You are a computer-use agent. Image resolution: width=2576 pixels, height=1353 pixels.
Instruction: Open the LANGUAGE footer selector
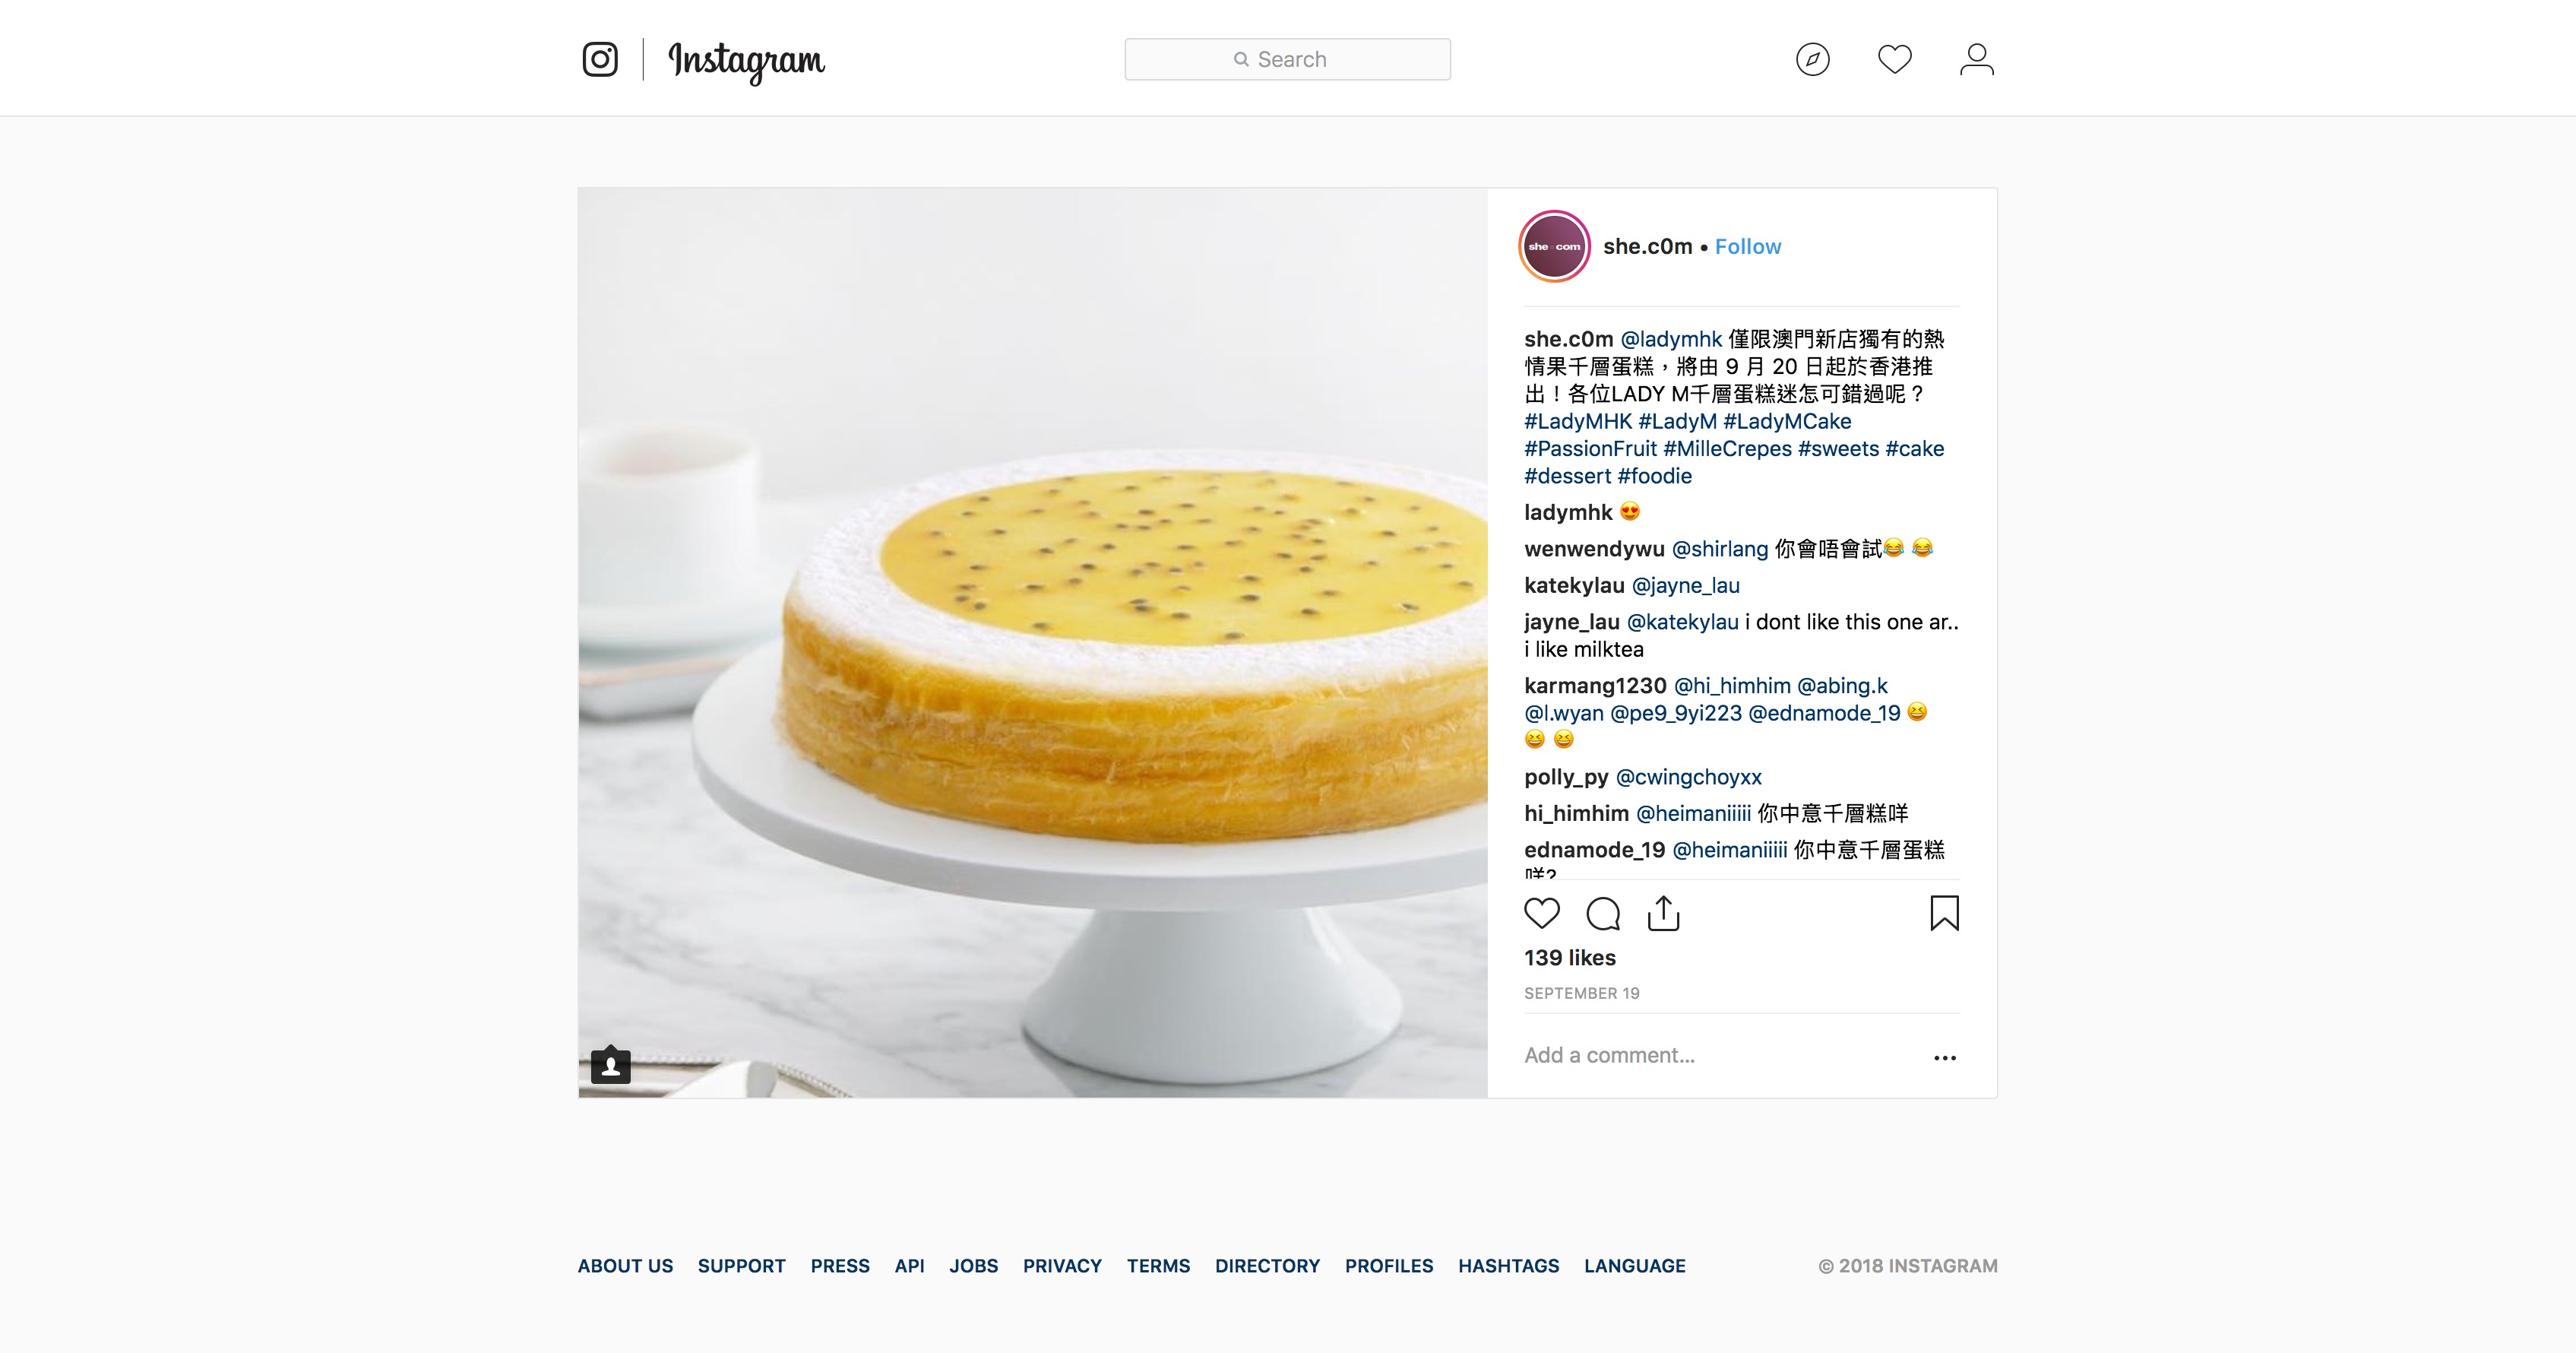coord(1635,1266)
